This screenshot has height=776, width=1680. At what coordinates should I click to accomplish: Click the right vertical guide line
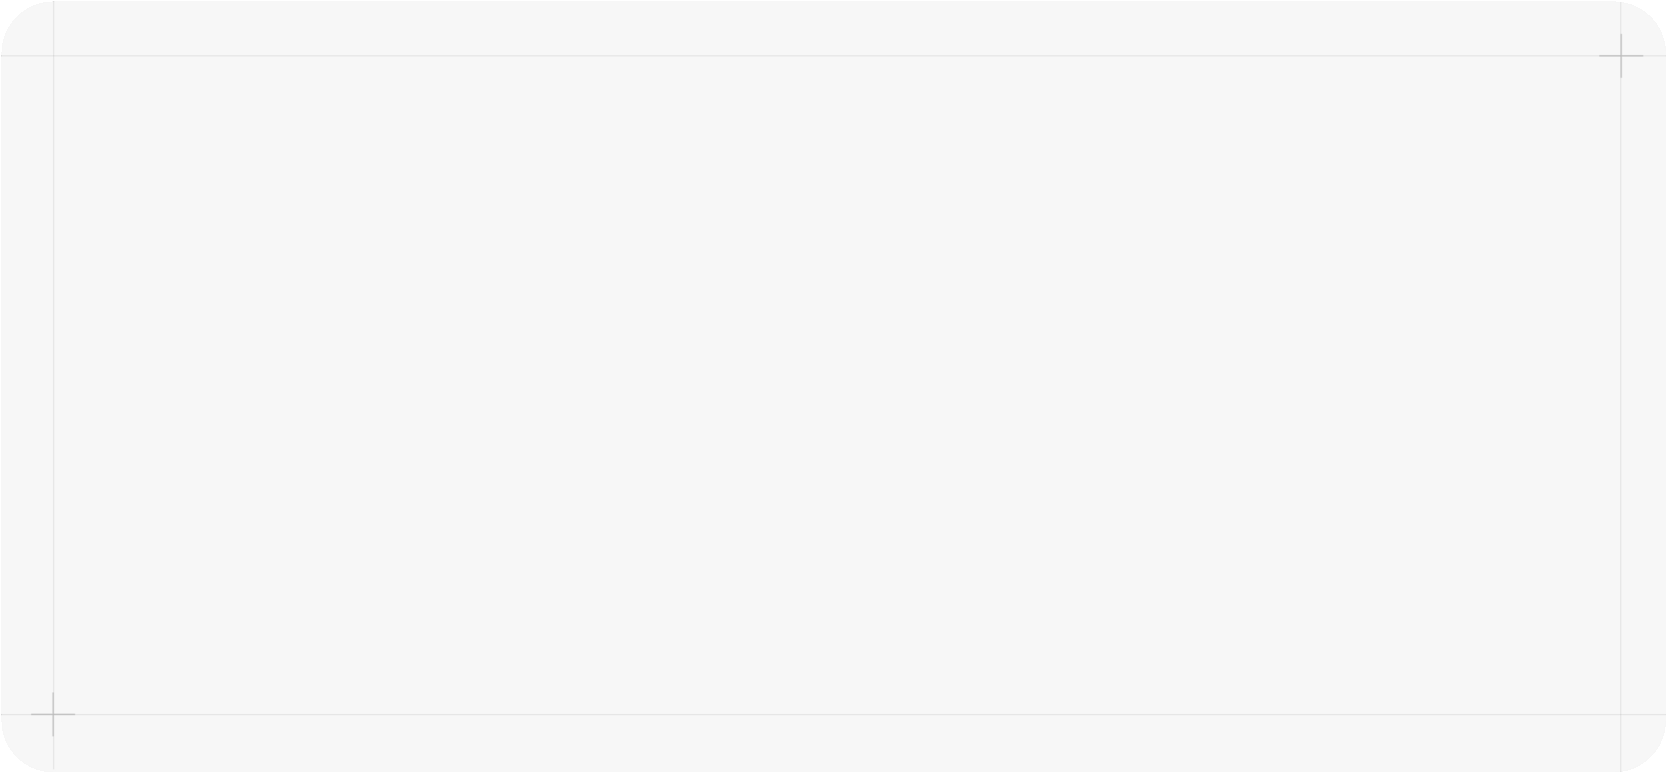coord(1621,380)
